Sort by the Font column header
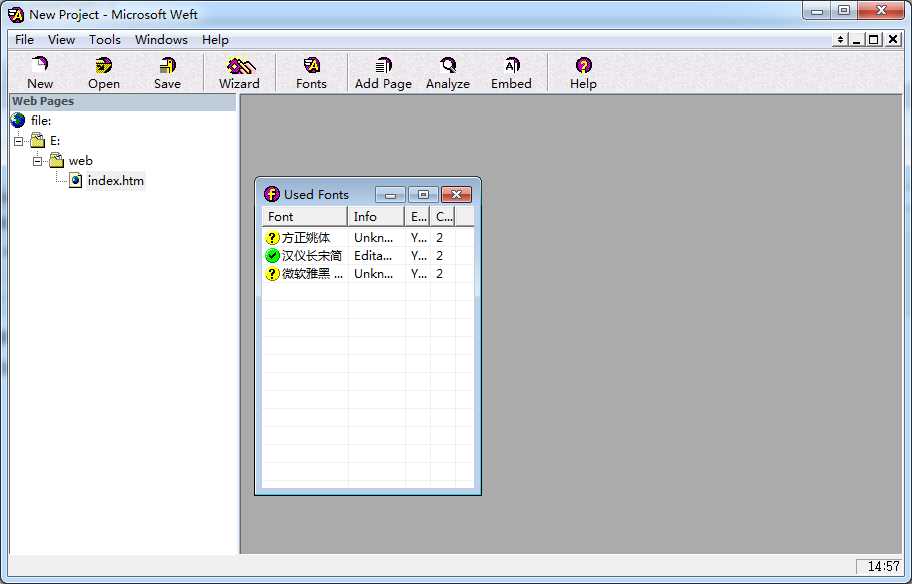 (305, 216)
